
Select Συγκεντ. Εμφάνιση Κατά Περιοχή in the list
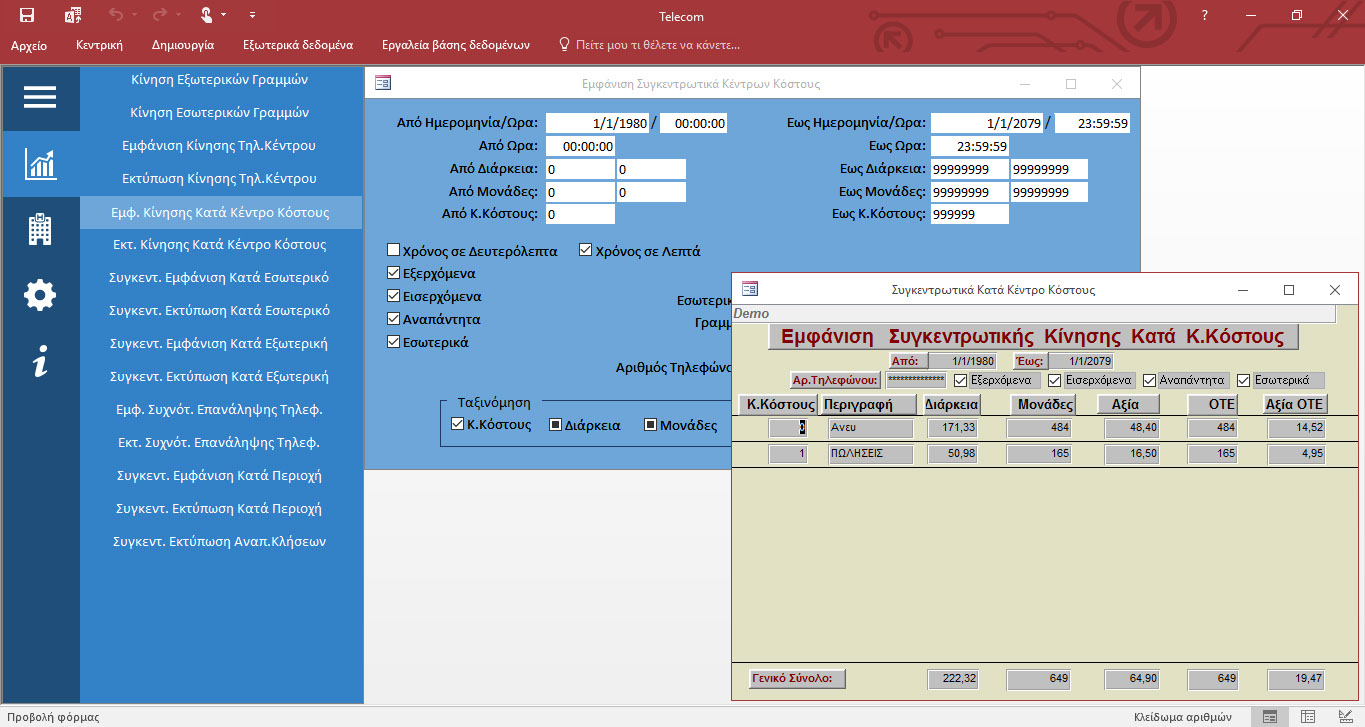(219, 475)
